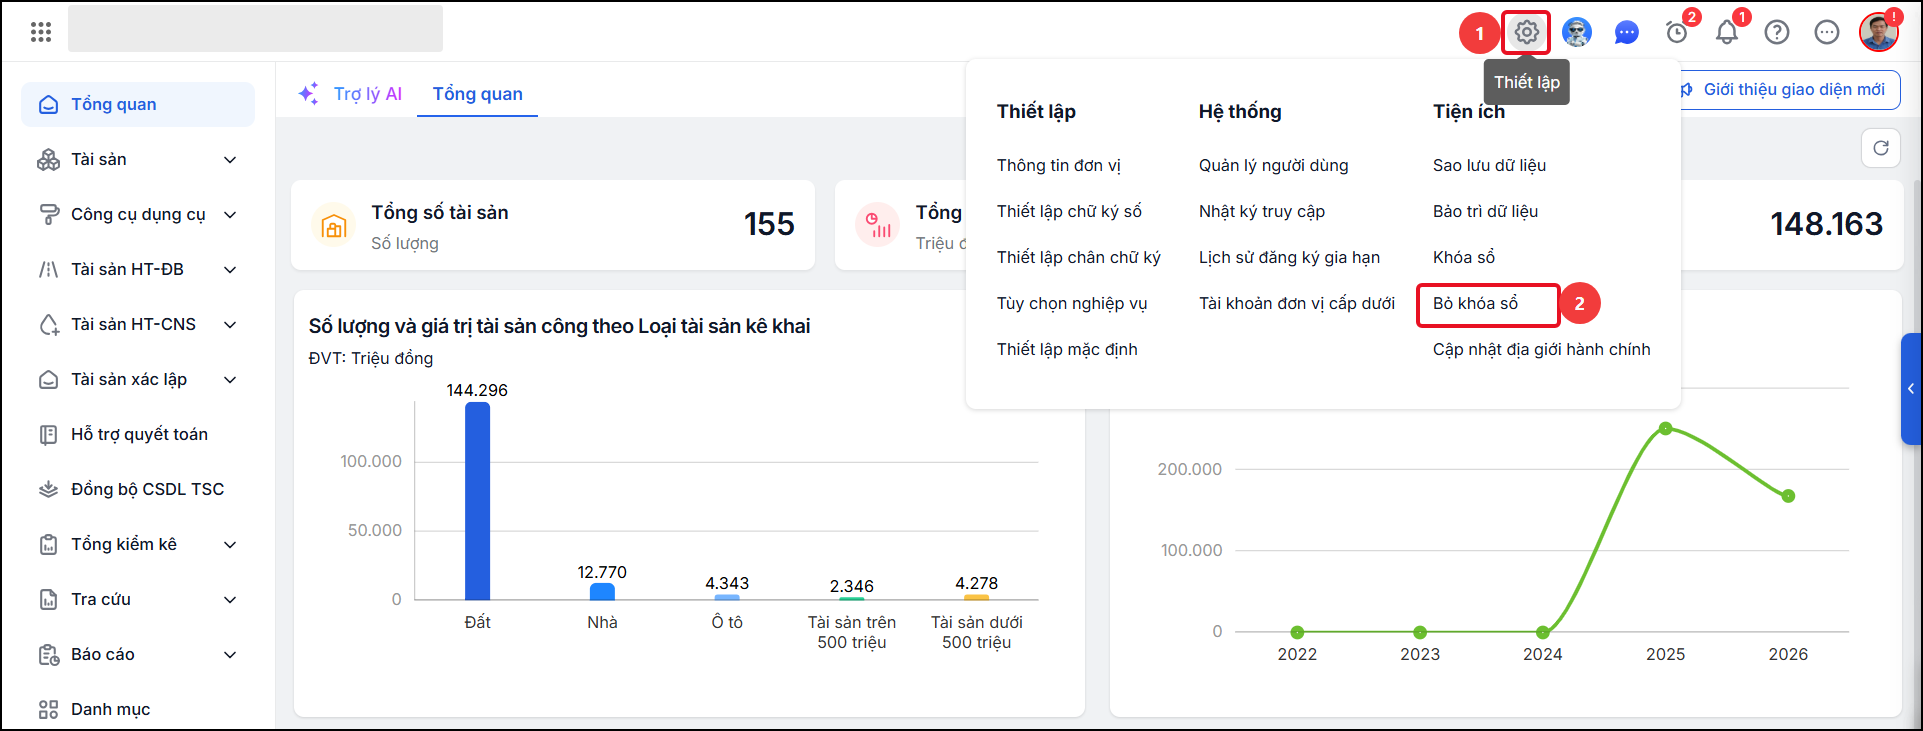Open the clock reminders icon
Screen dimensions: 1923x731
(x=1677, y=33)
